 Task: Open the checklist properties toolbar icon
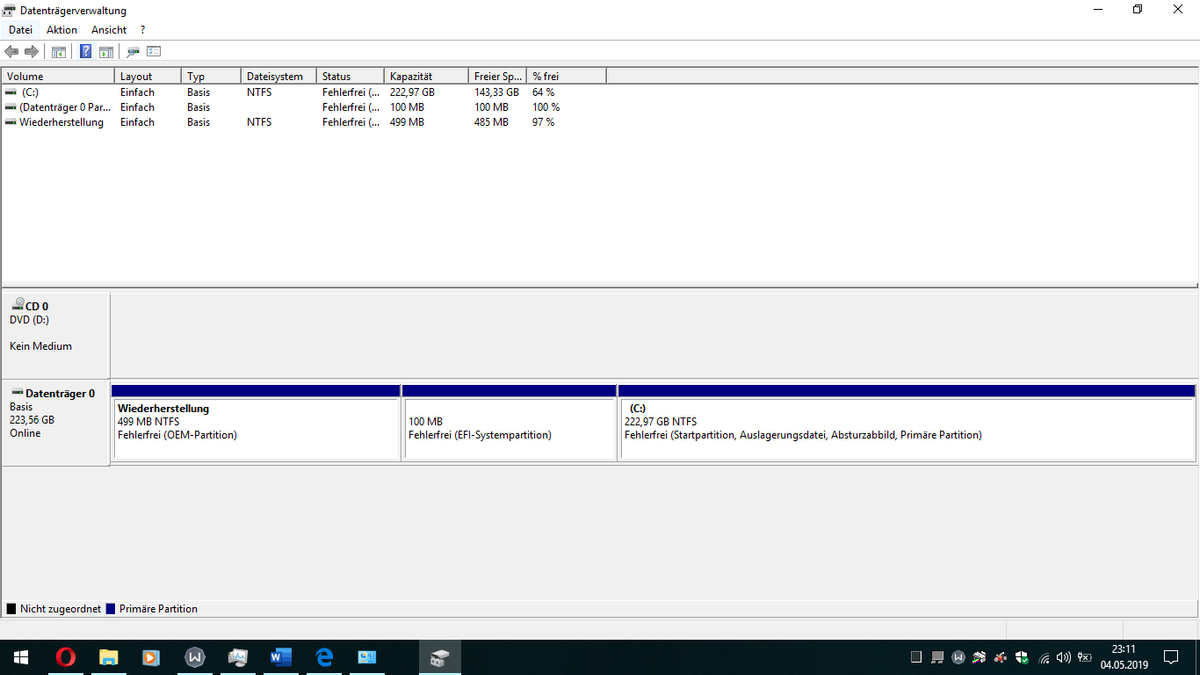pyautogui.click(x=154, y=52)
